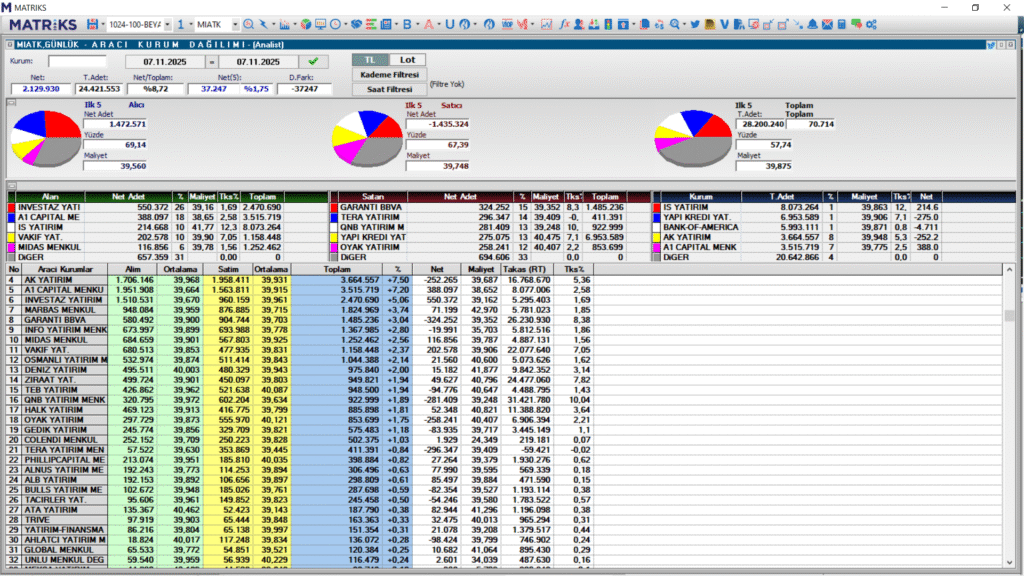
Task: Sort table by Net column header
Action: pyautogui.click(x=439, y=270)
